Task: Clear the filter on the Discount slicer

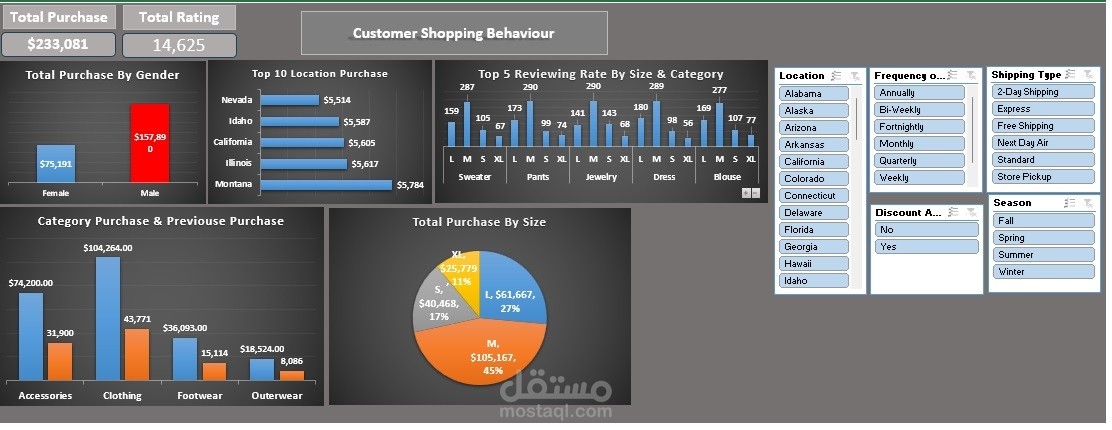Action: coord(972,212)
